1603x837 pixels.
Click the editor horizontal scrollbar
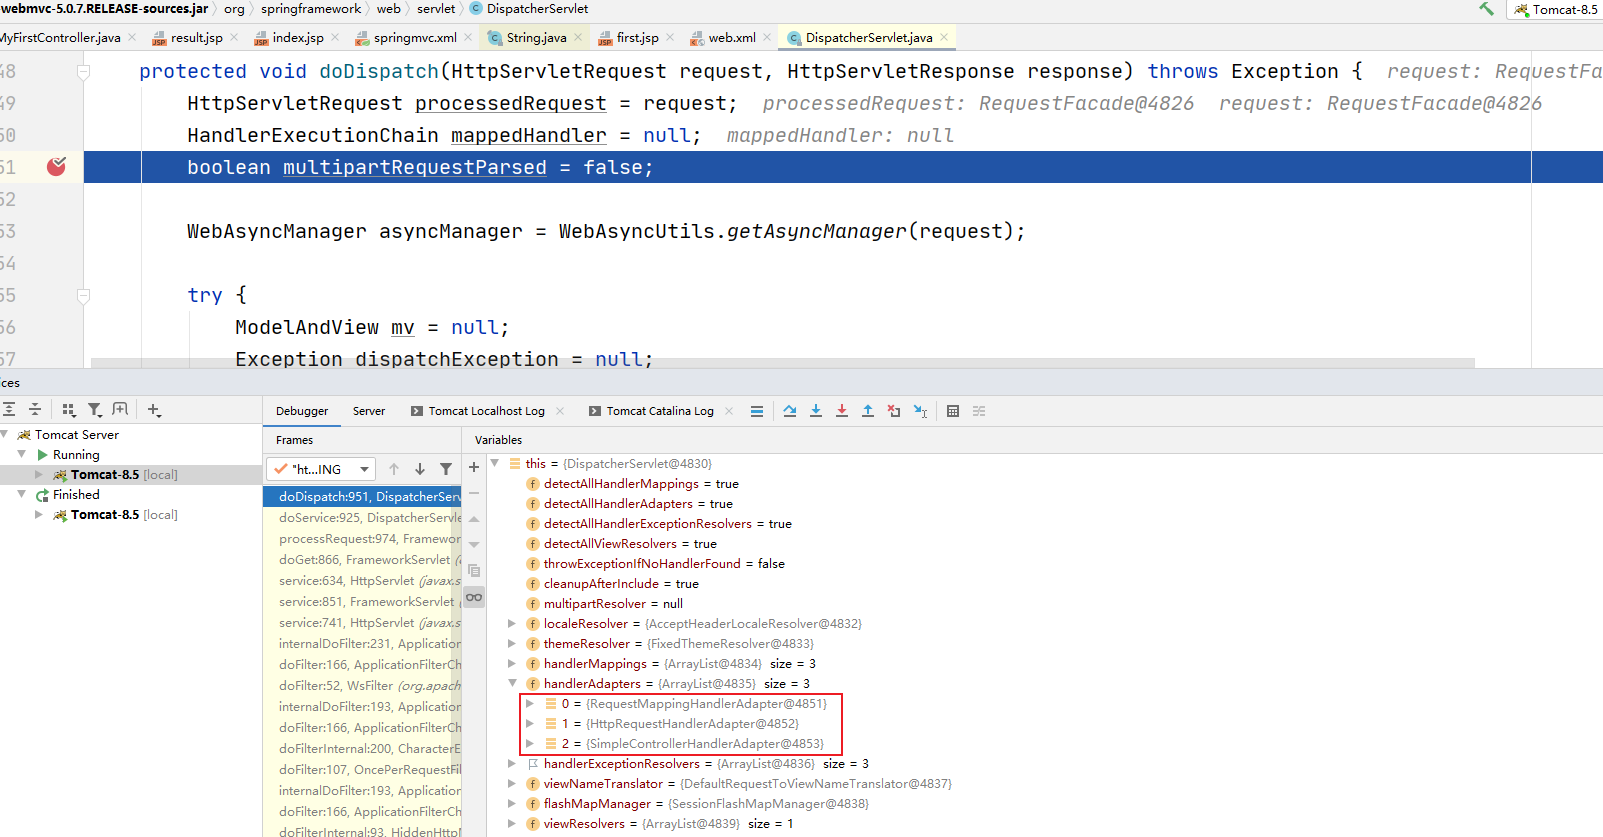pyautogui.click(x=782, y=363)
